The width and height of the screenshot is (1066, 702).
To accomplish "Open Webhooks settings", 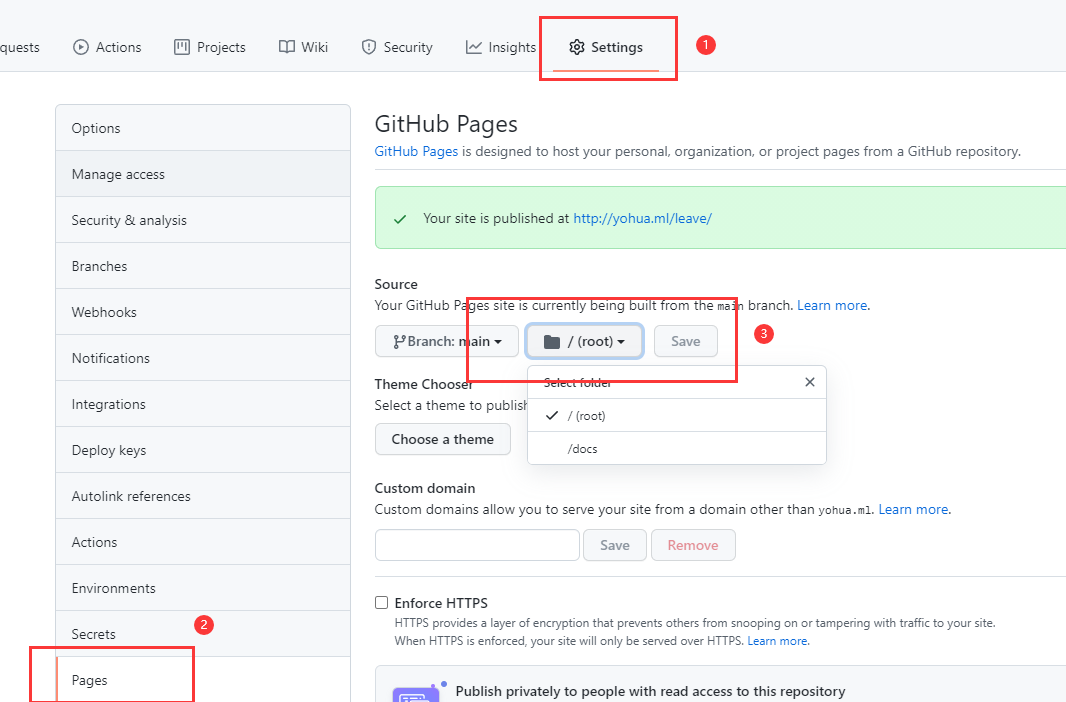I will click(x=203, y=312).
